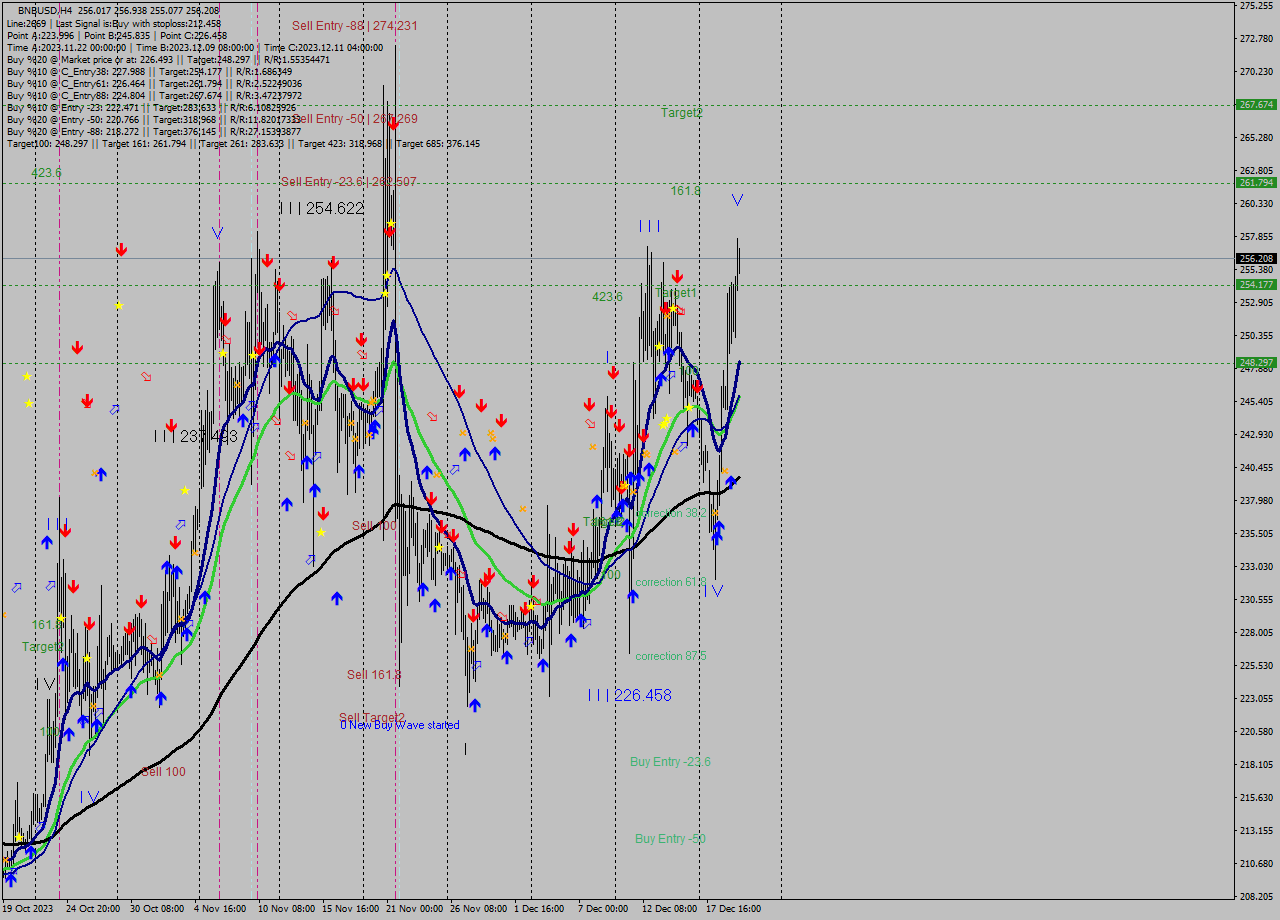The height and width of the screenshot is (920, 1280).
Task: Select the red down arrow at the far-left chart edge
Action: coord(77,347)
